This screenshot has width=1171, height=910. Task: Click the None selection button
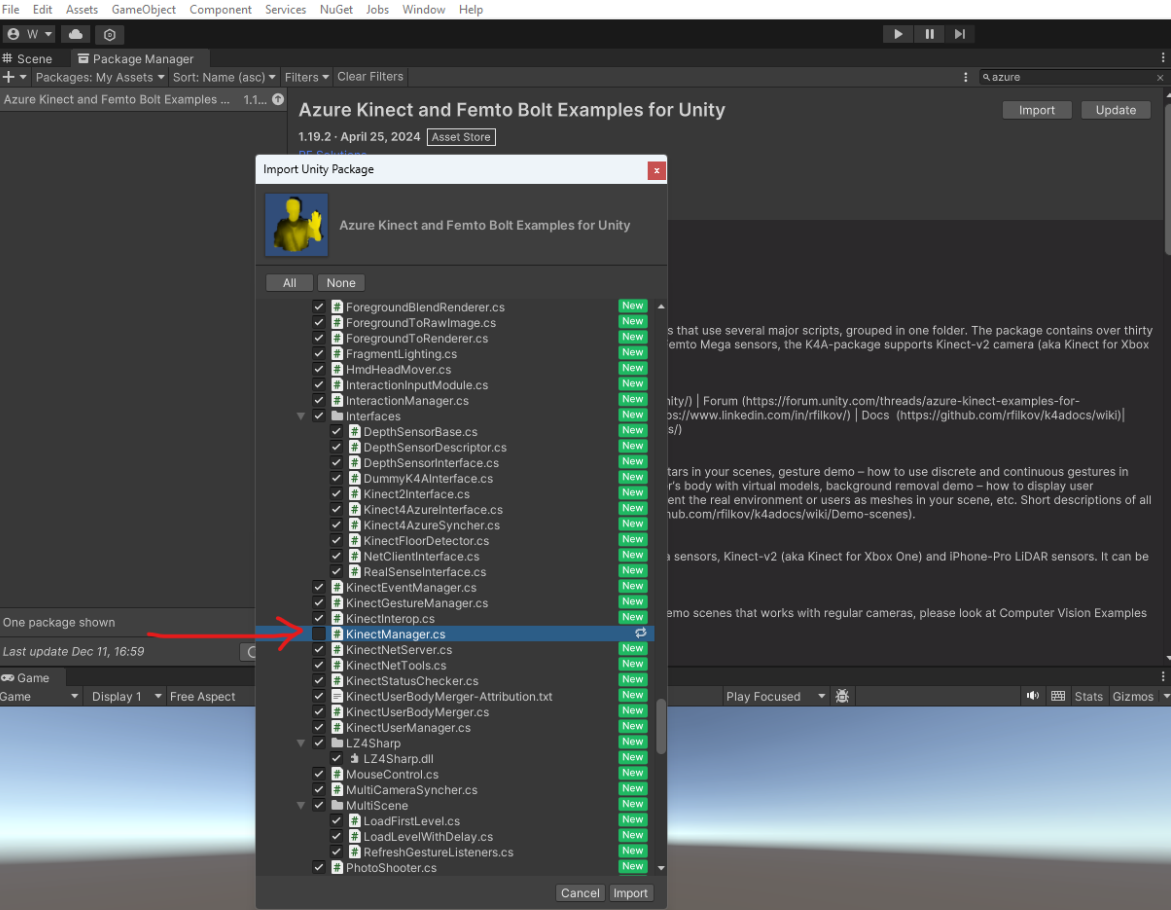[x=341, y=283]
